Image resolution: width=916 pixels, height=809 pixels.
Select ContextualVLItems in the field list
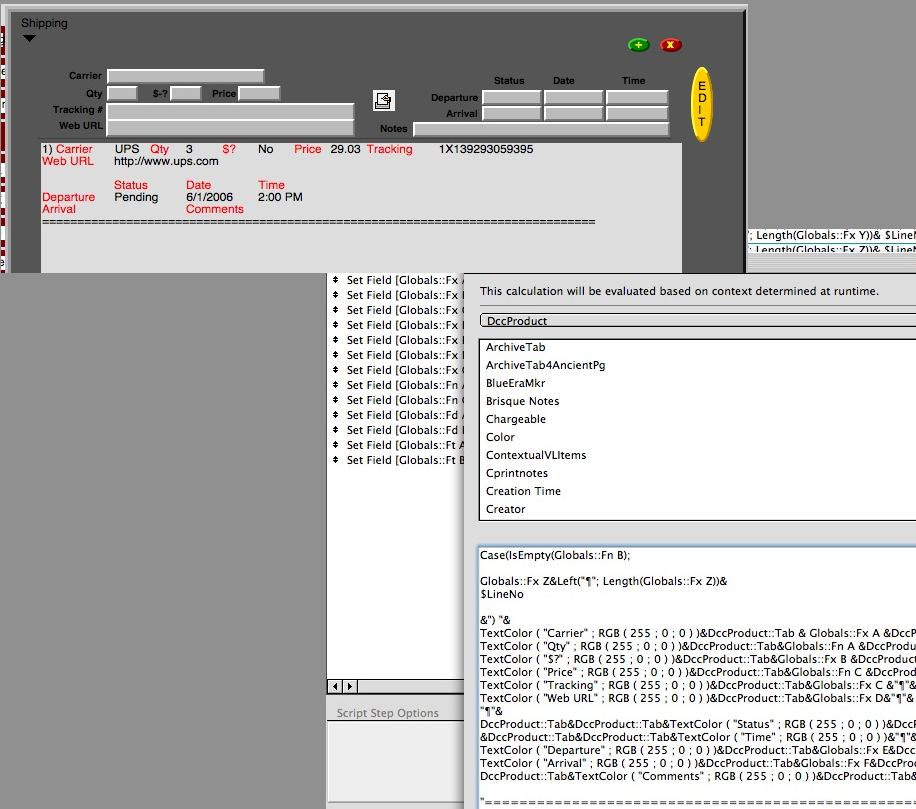(536, 455)
